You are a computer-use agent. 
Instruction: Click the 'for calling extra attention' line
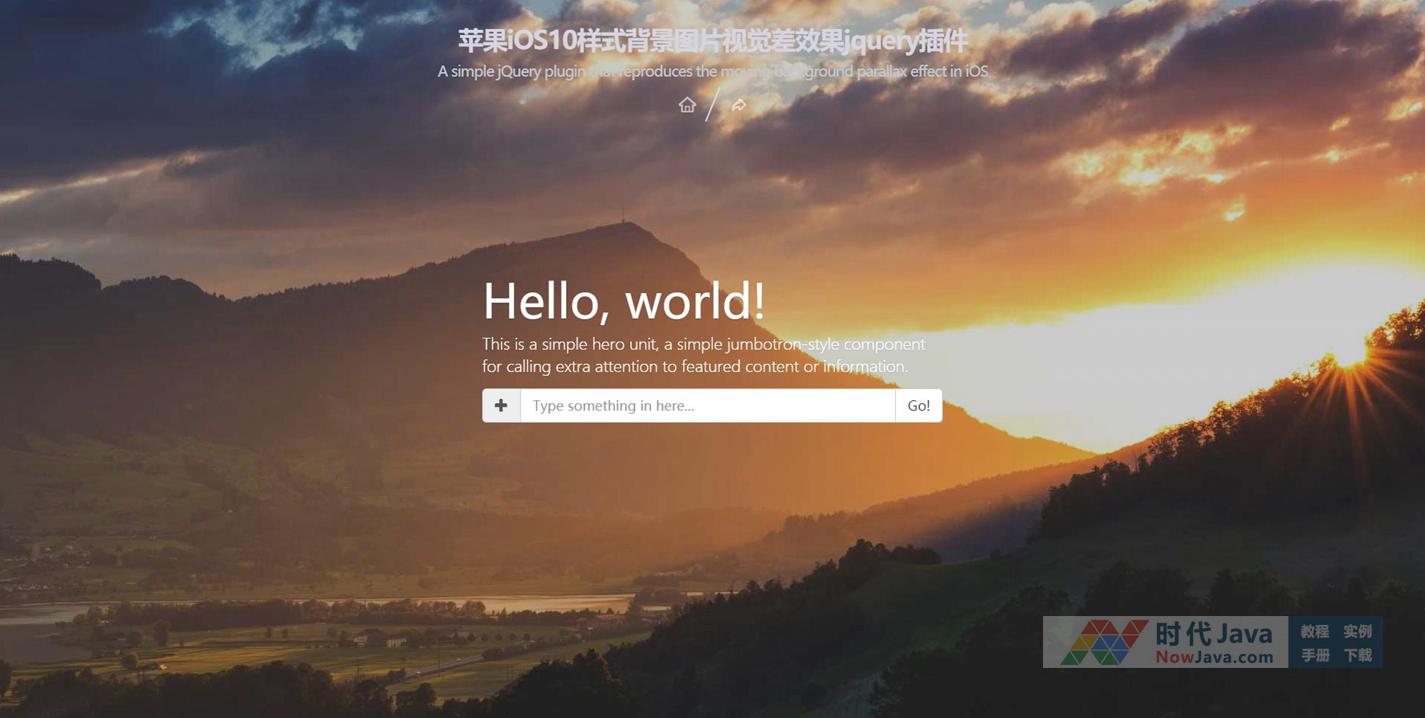[694, 366]
